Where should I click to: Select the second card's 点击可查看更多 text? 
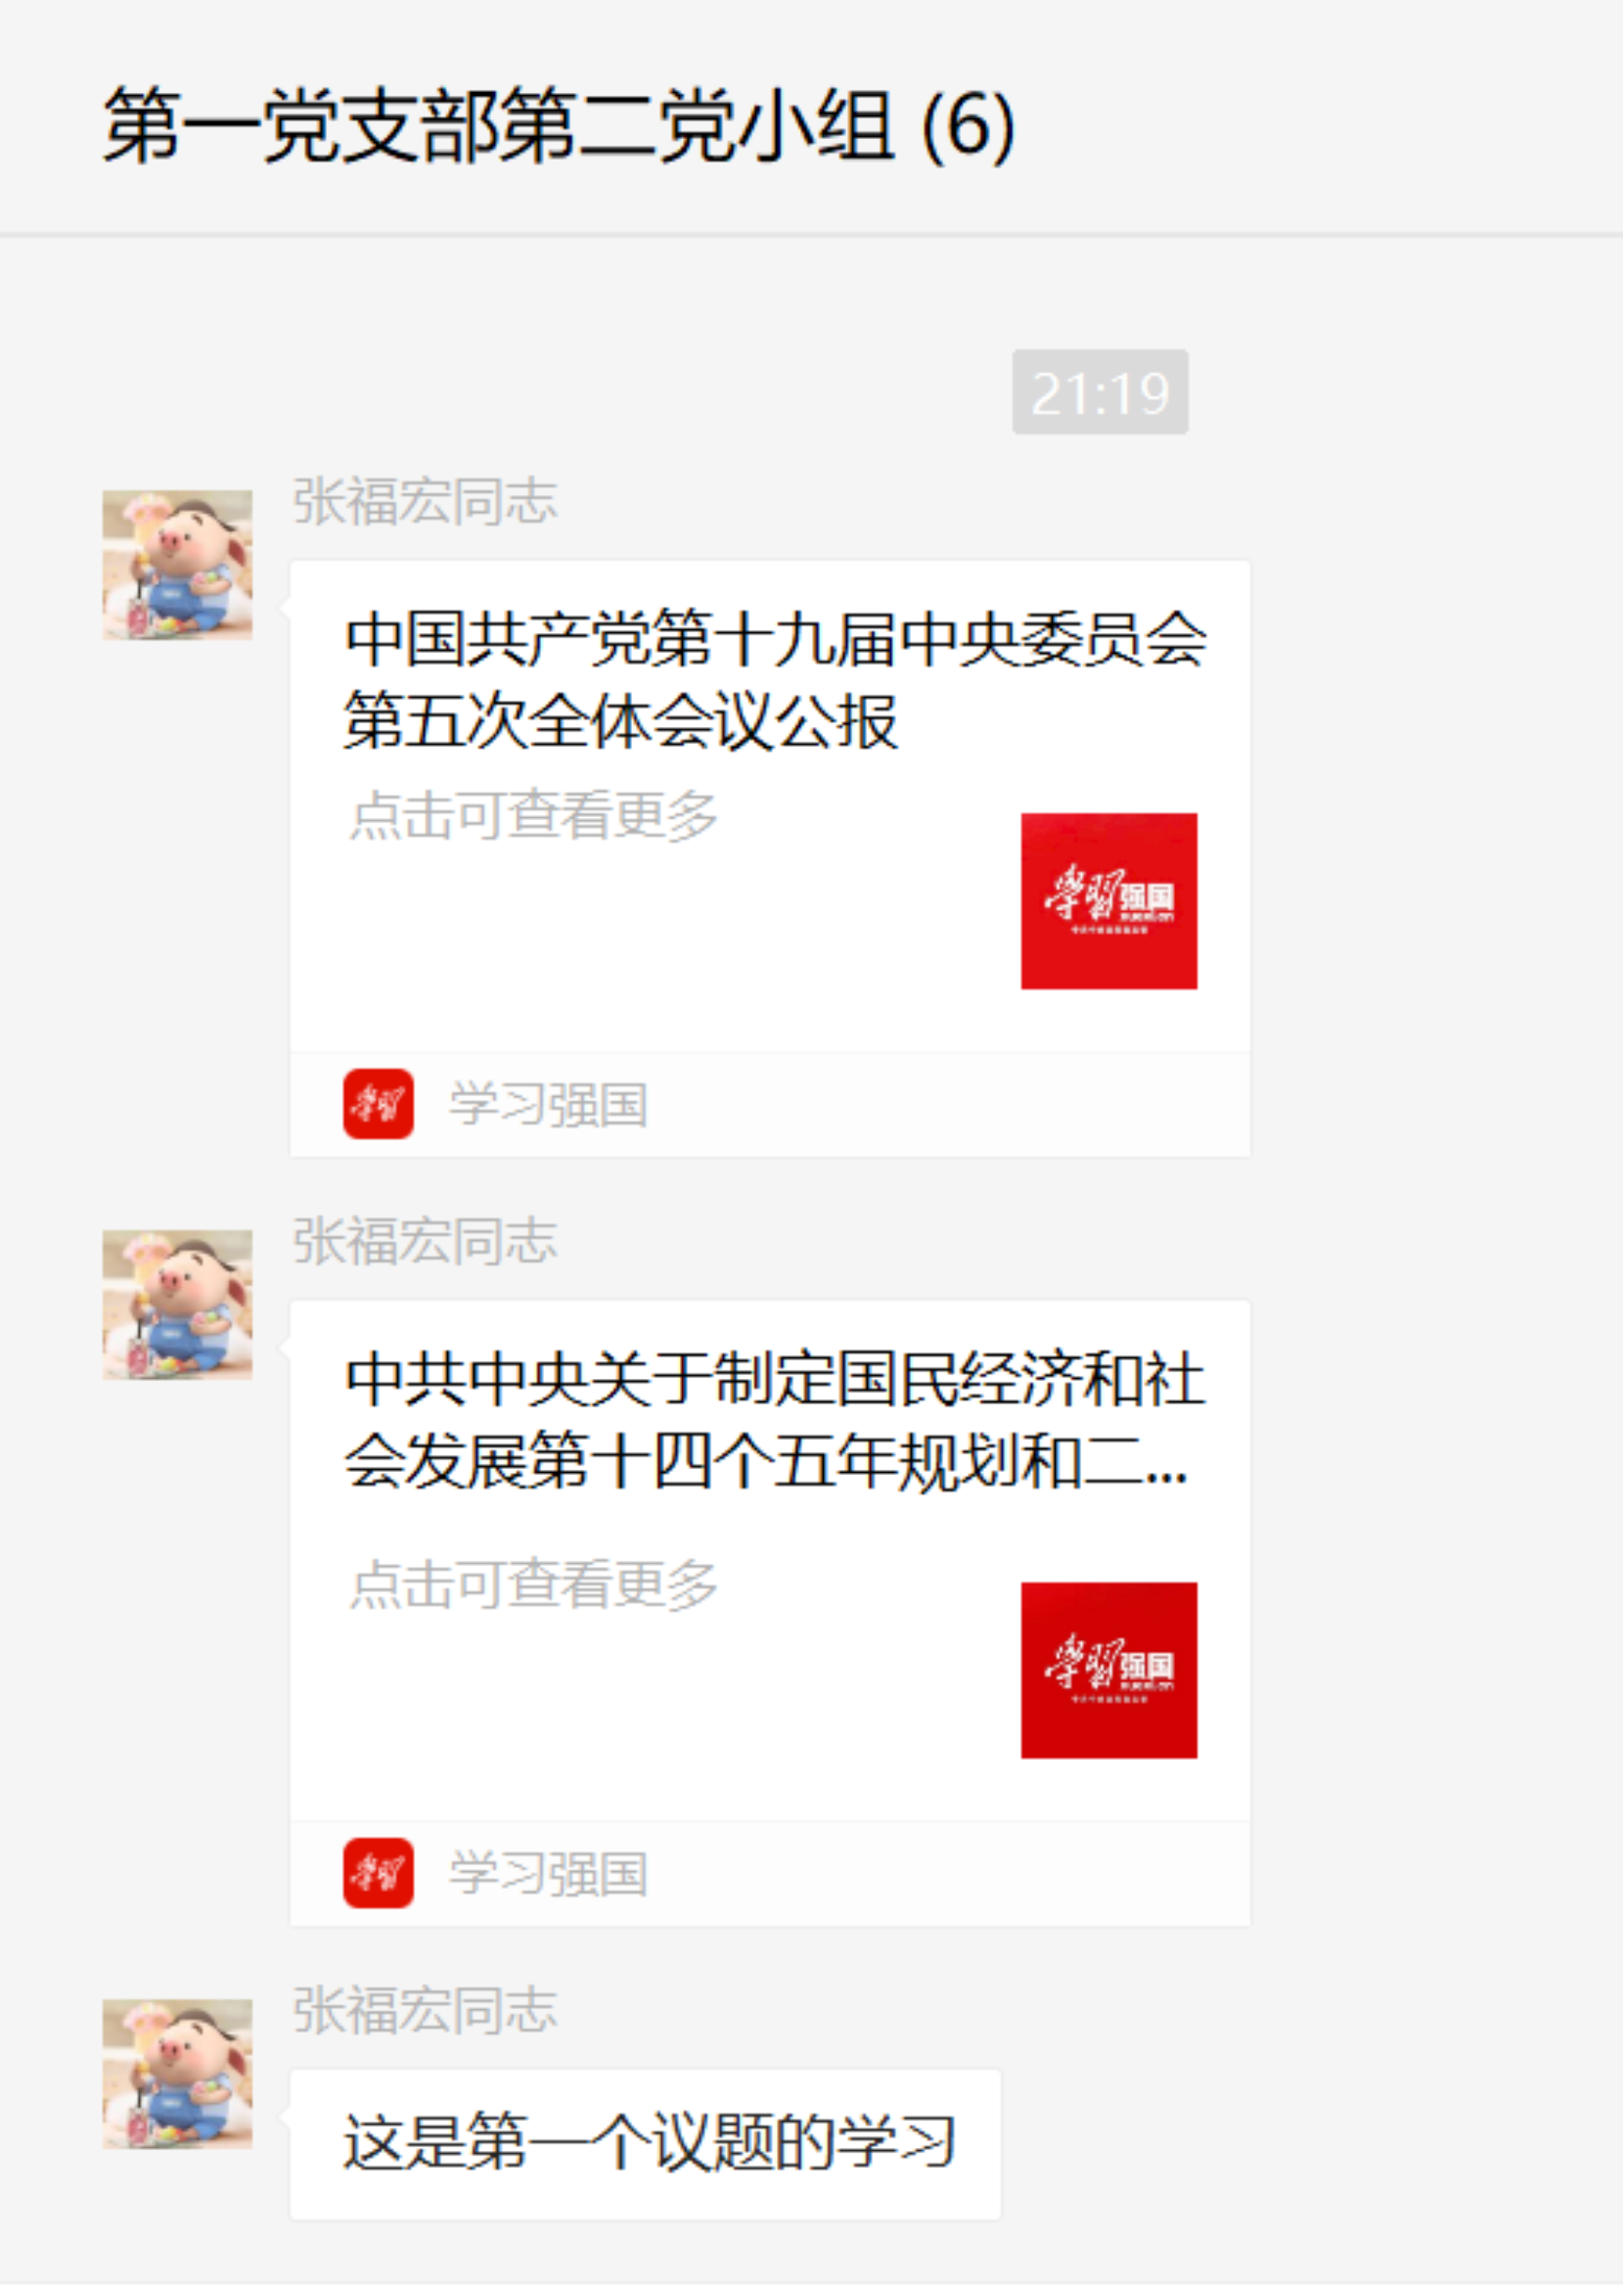click(x=534, y=1585)
